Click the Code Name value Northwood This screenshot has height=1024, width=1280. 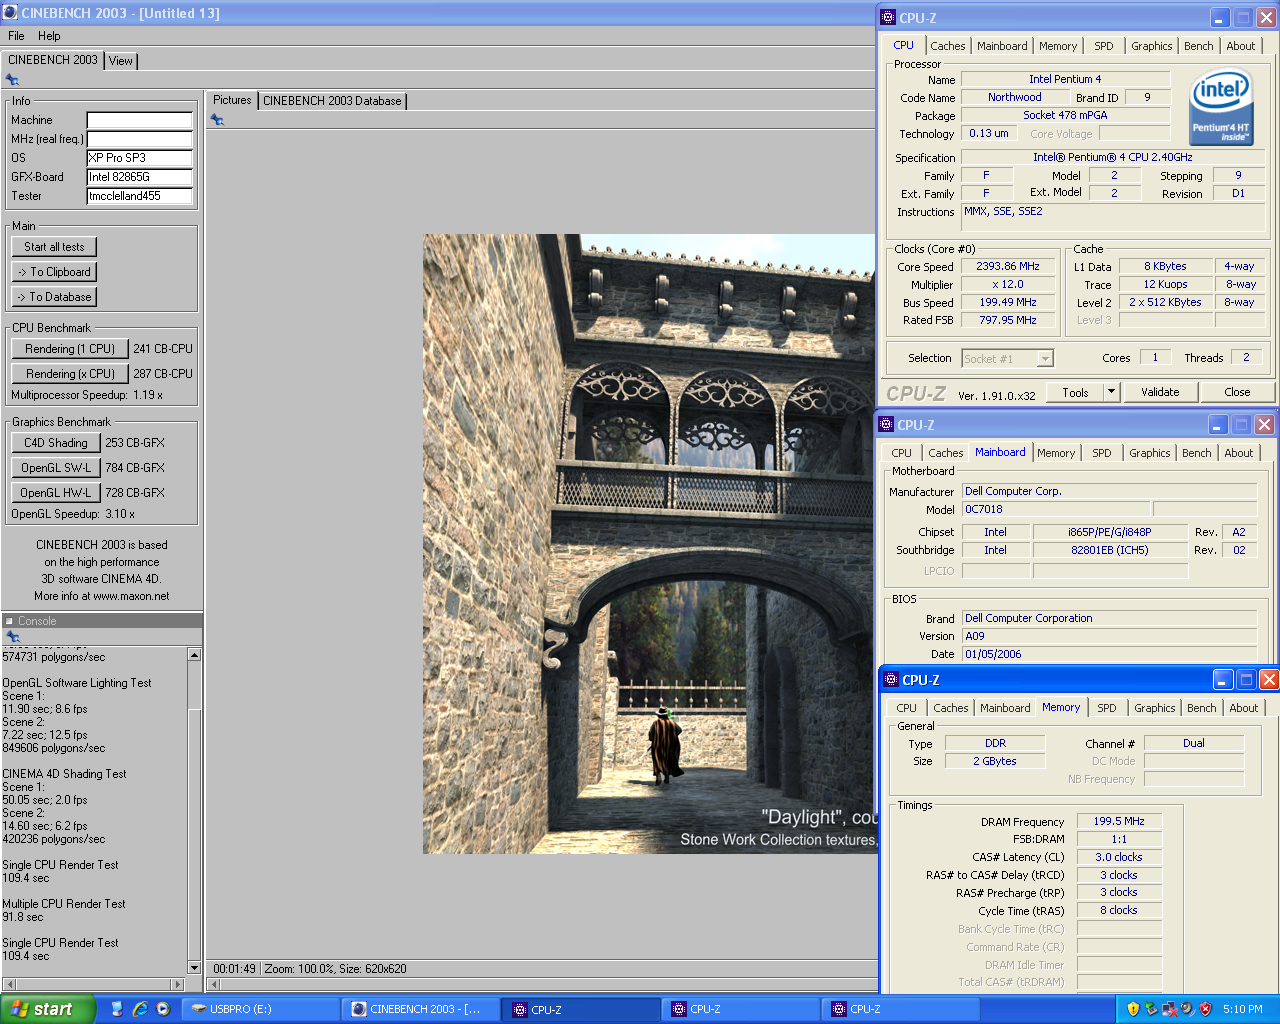pyautogui.click(x=1014, y=98)
